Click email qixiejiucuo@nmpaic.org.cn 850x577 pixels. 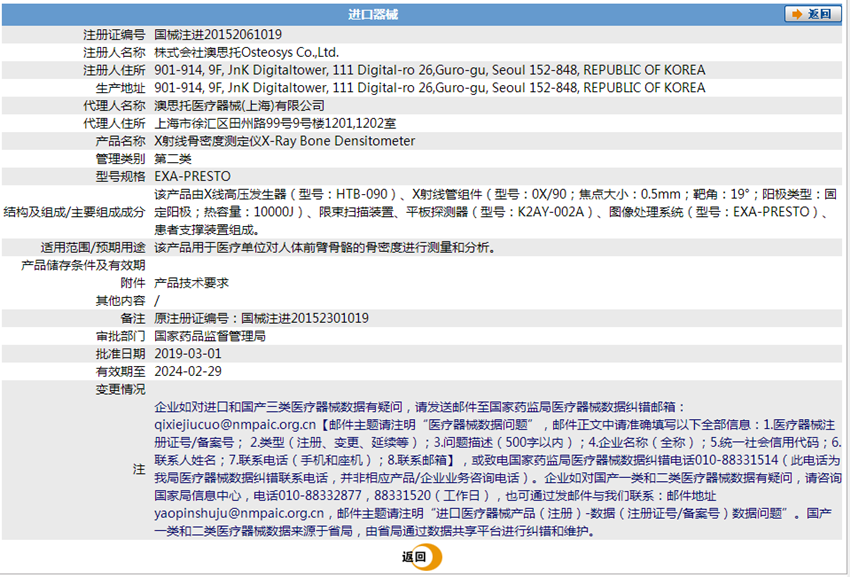pyautogui.click(x=235, y=425)
